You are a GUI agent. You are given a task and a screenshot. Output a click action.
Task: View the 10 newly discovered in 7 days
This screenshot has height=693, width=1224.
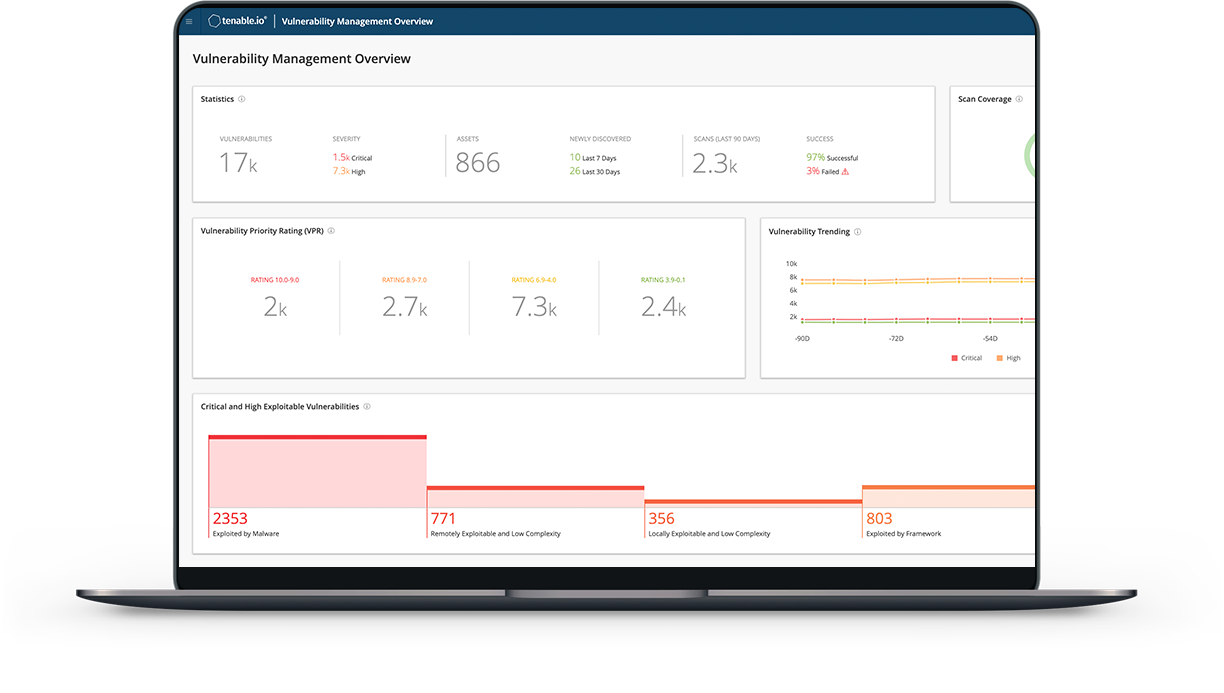575,158
